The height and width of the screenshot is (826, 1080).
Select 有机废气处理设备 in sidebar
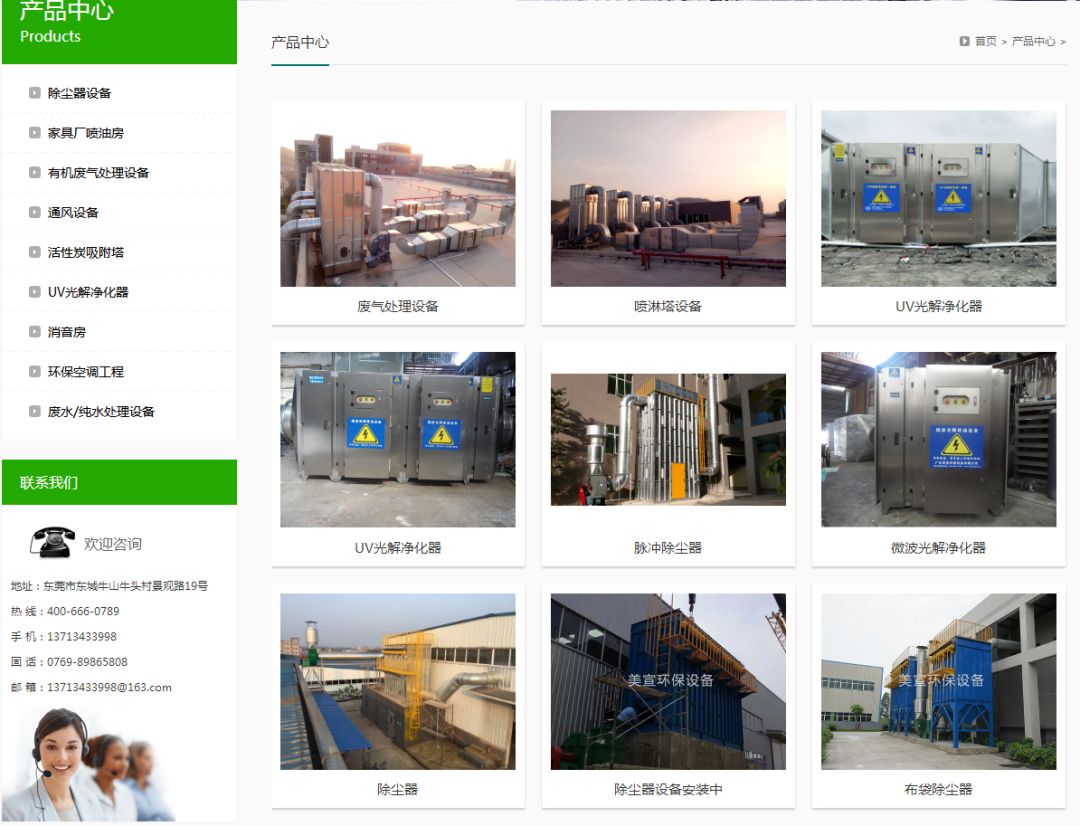[x=98, y=173]
